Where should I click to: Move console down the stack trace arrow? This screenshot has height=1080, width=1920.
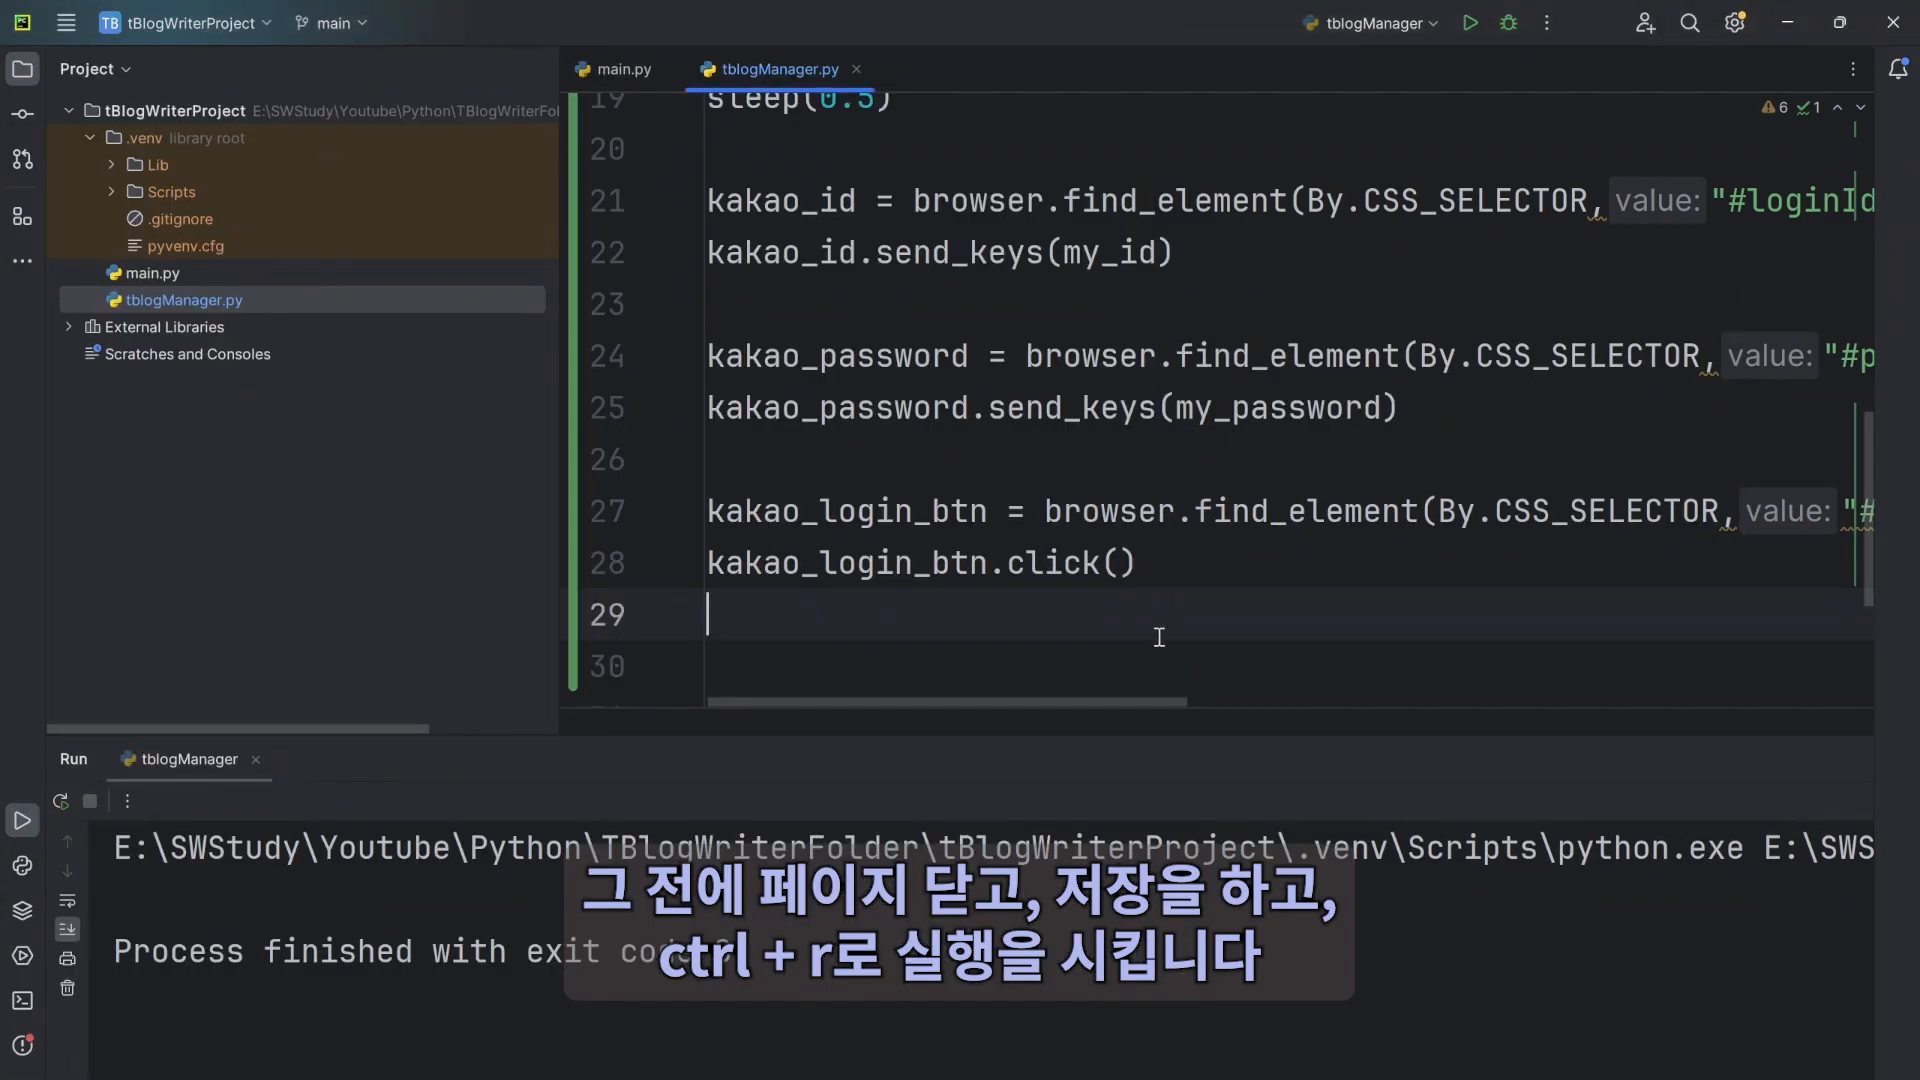click(x=67, y=871)
